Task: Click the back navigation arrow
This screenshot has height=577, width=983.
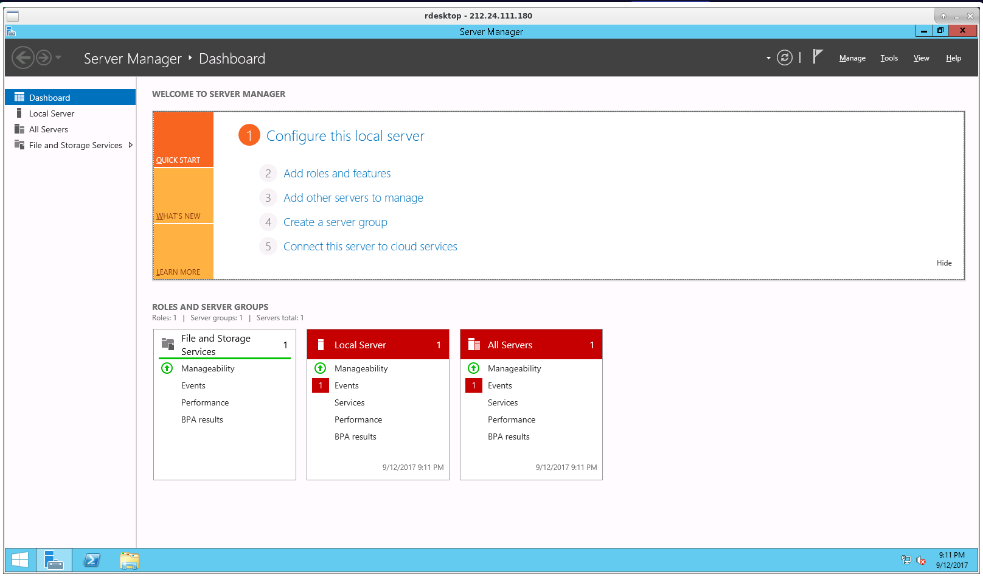Action: tap(23, 58)
